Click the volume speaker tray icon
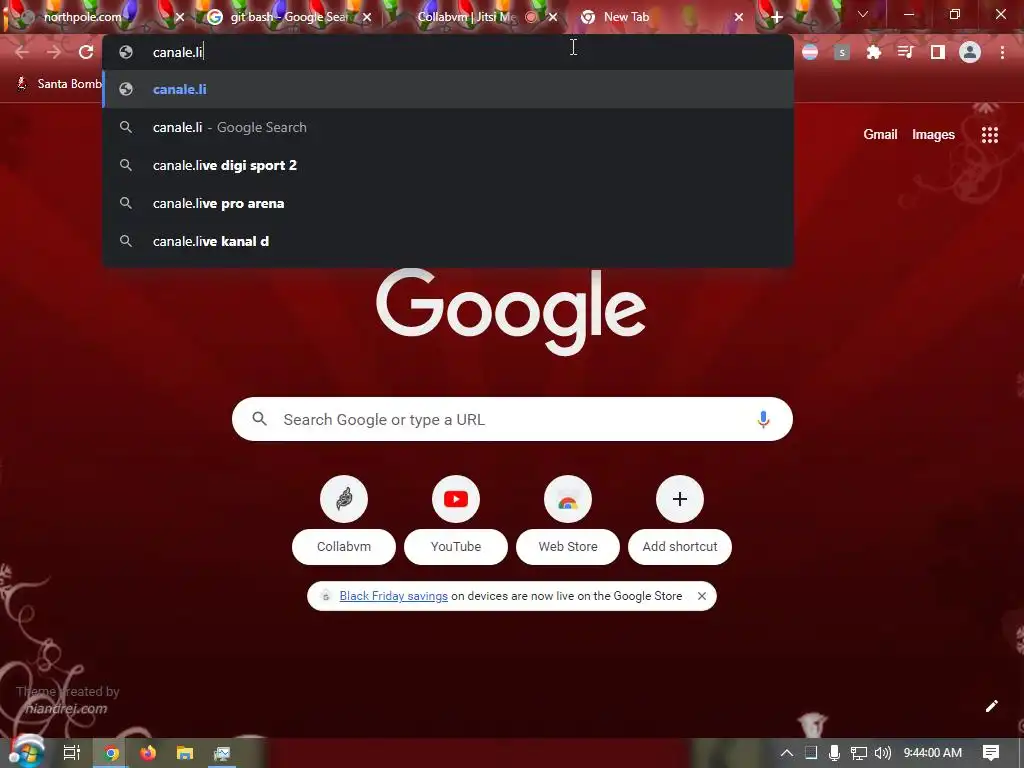1024x768 pixels. (x=882, y=753)
